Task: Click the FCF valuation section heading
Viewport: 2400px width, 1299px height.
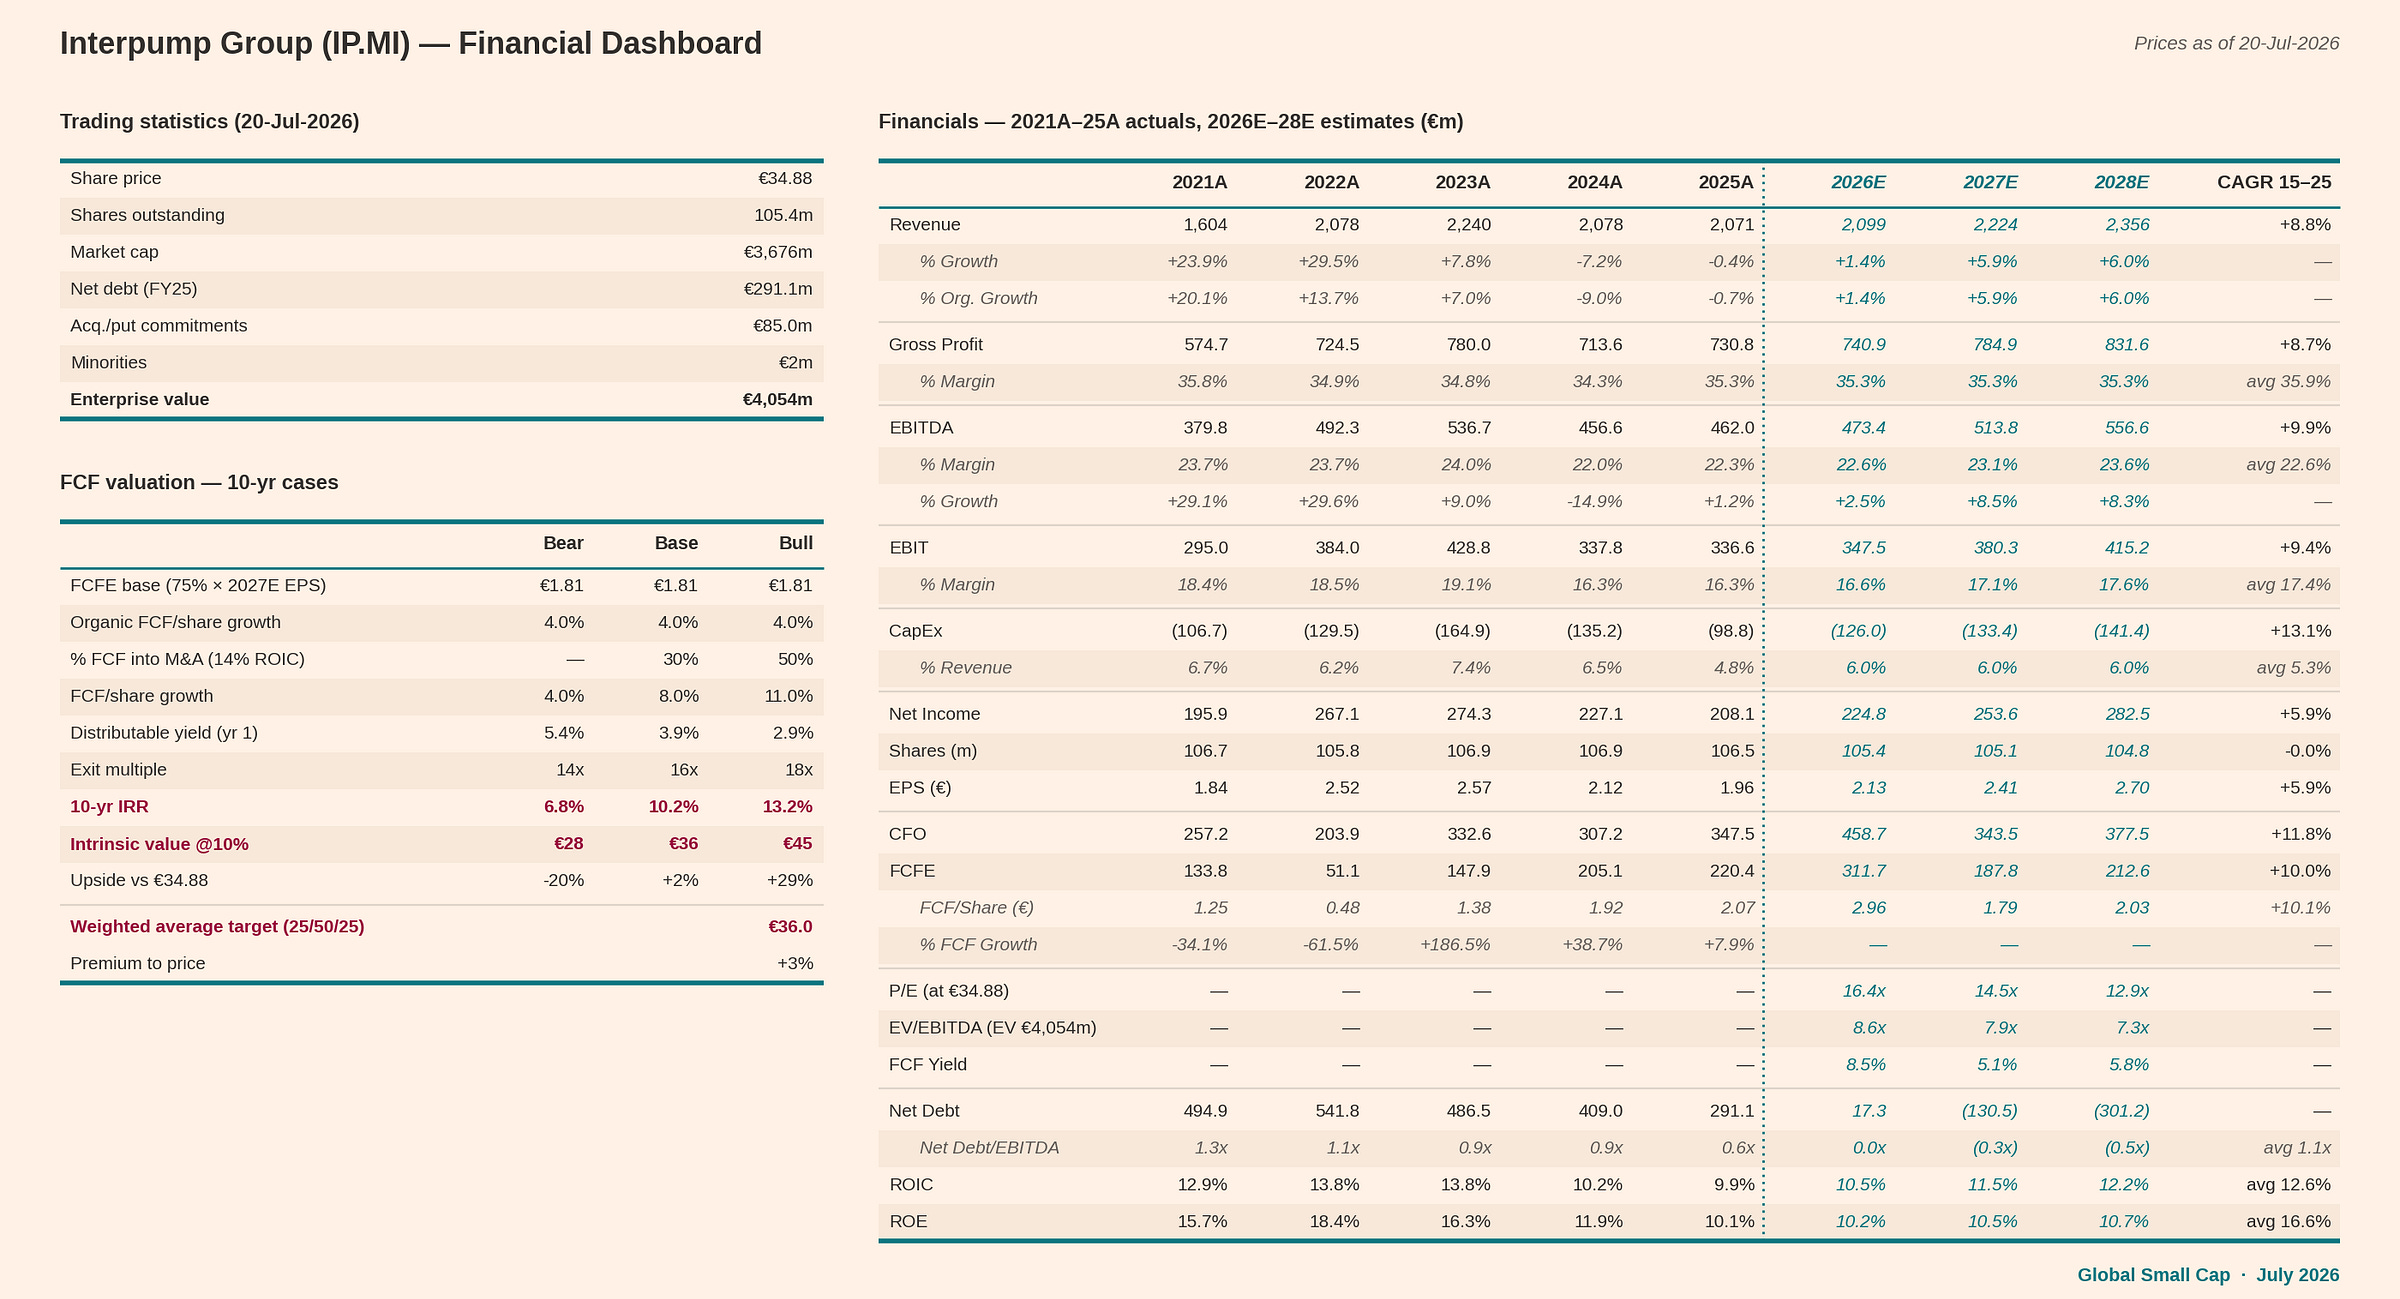Action: click(199, 483)
